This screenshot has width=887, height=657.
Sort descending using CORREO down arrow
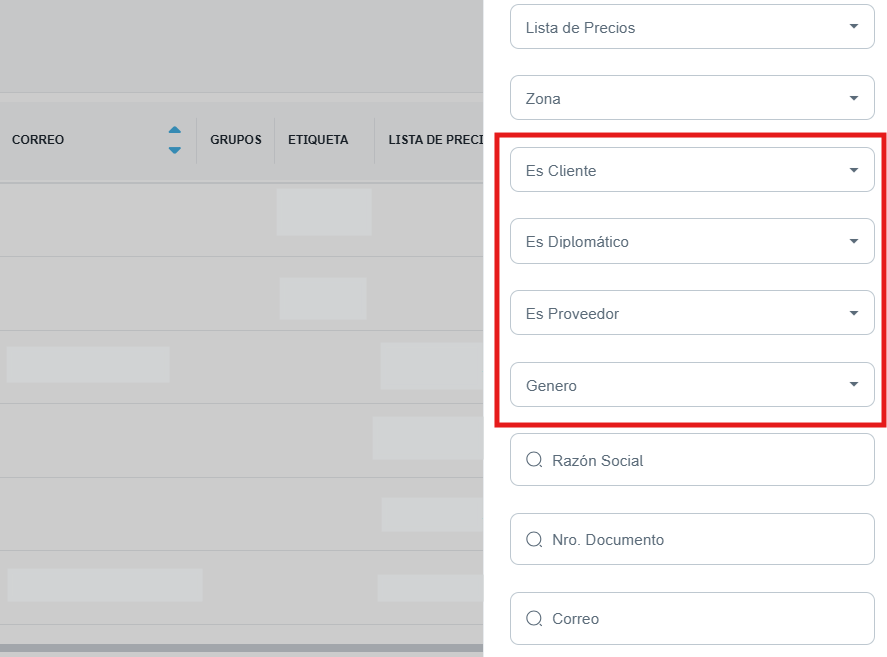(x=175, y=150)
